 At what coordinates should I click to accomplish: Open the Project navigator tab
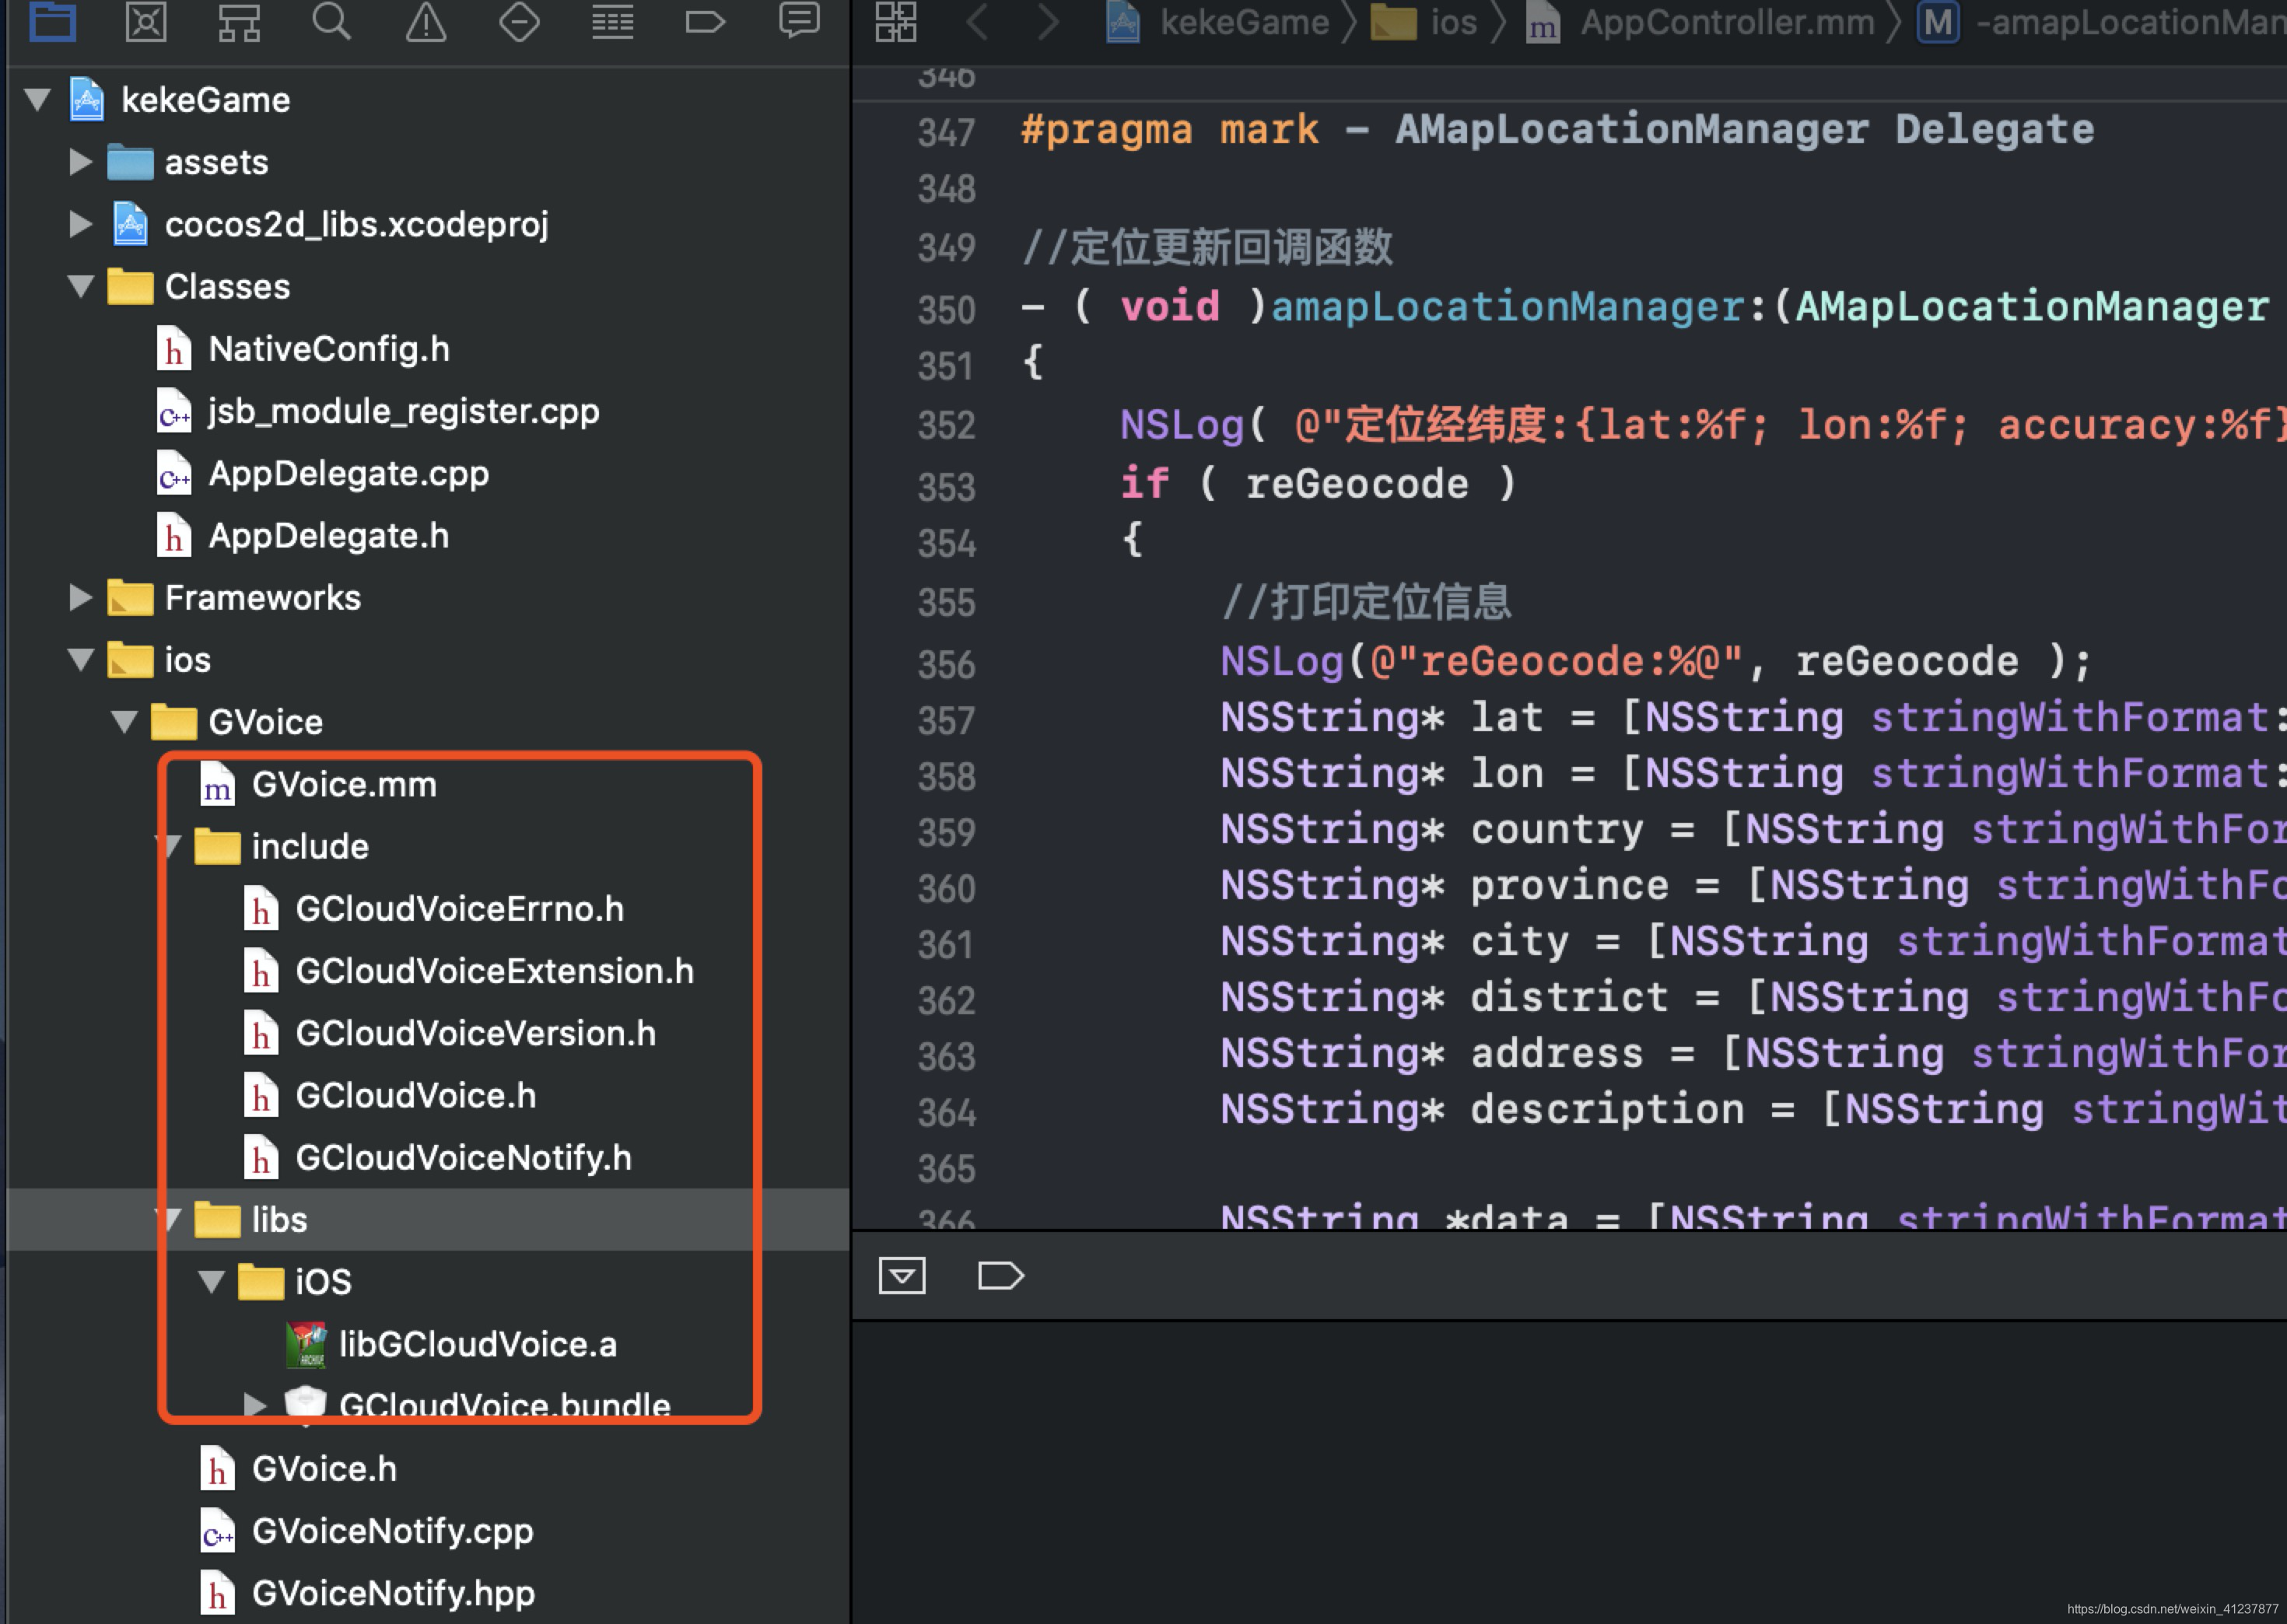[x=52, y=21]
